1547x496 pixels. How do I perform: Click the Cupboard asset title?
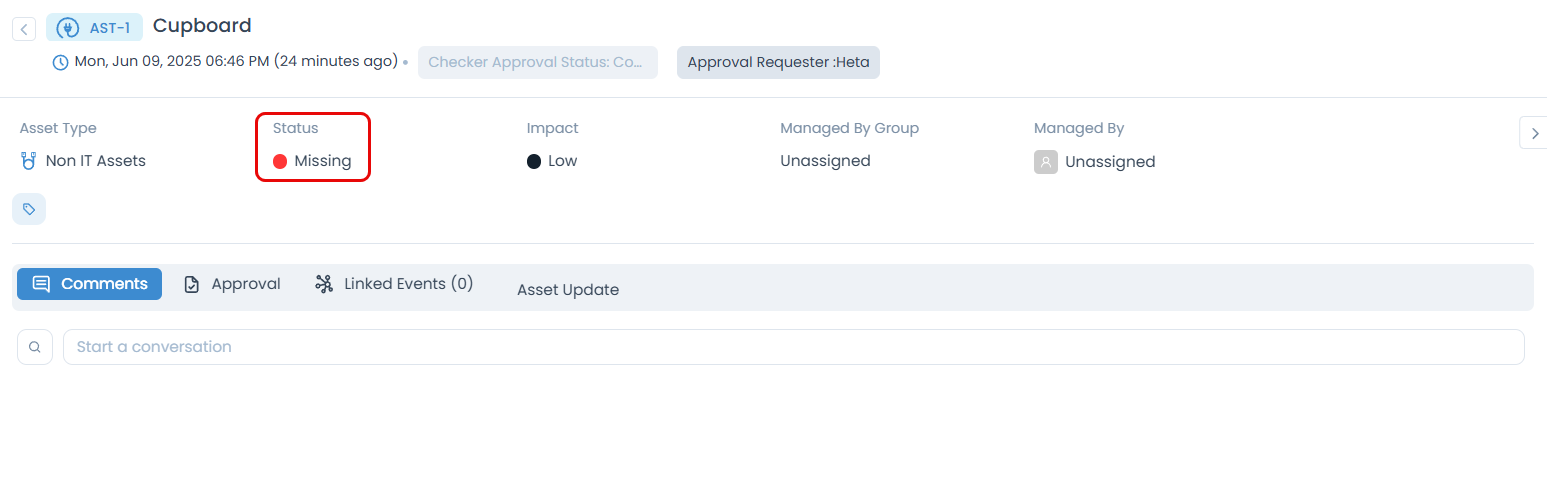point(202,26)
